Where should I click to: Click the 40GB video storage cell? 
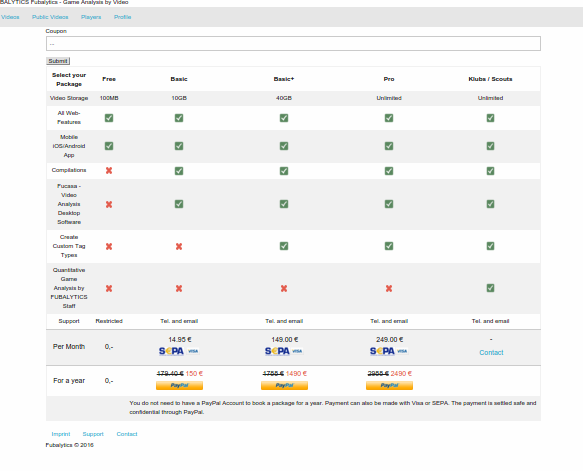pyautogui.click(x=284, y=98)
